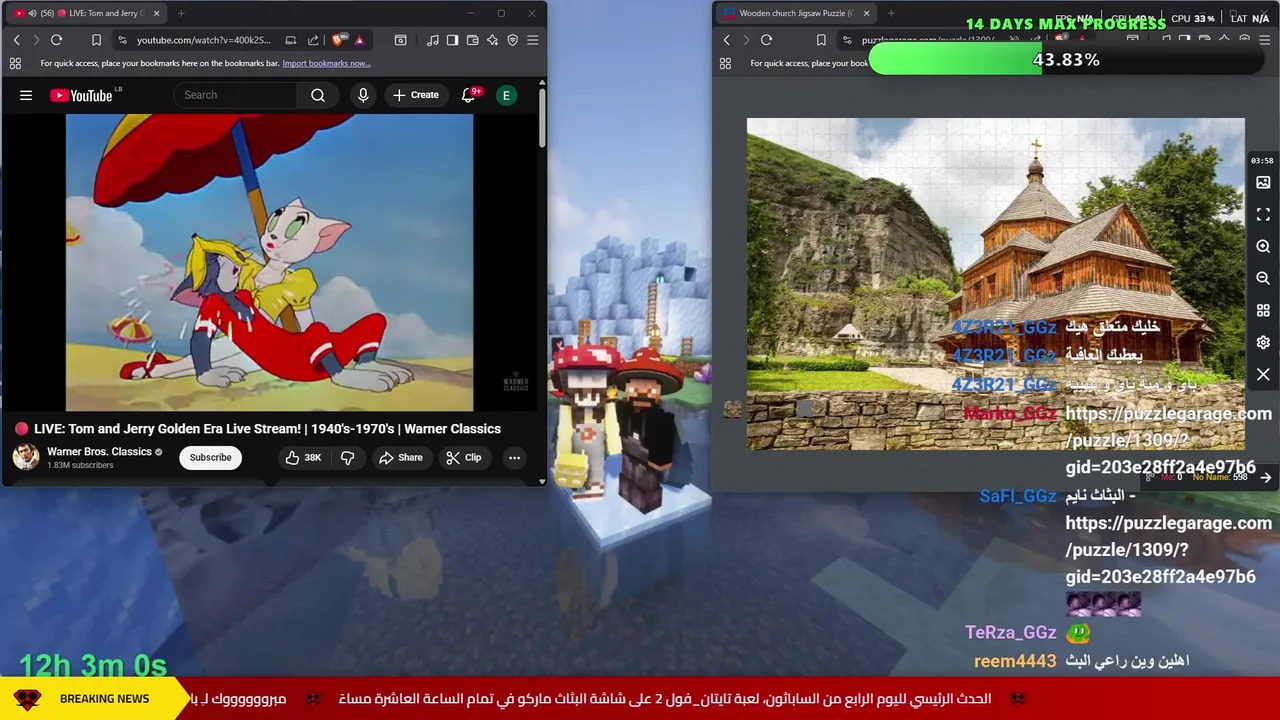
Task: Open the music playlist icon in browser toolbar
Action: 432,40
